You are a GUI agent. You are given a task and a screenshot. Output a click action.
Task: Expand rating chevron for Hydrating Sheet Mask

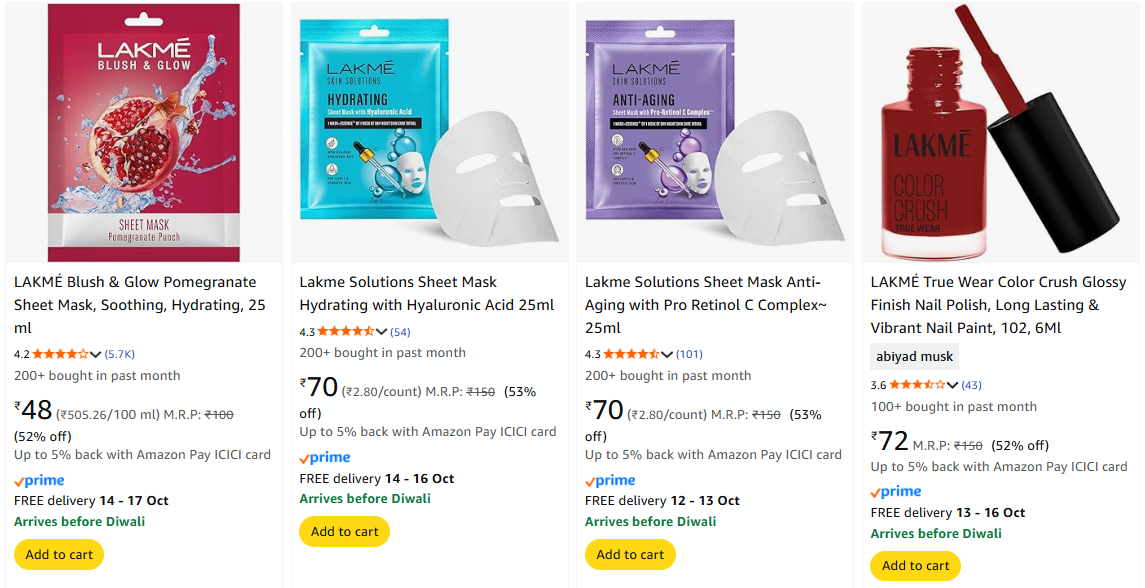[380, 332]
